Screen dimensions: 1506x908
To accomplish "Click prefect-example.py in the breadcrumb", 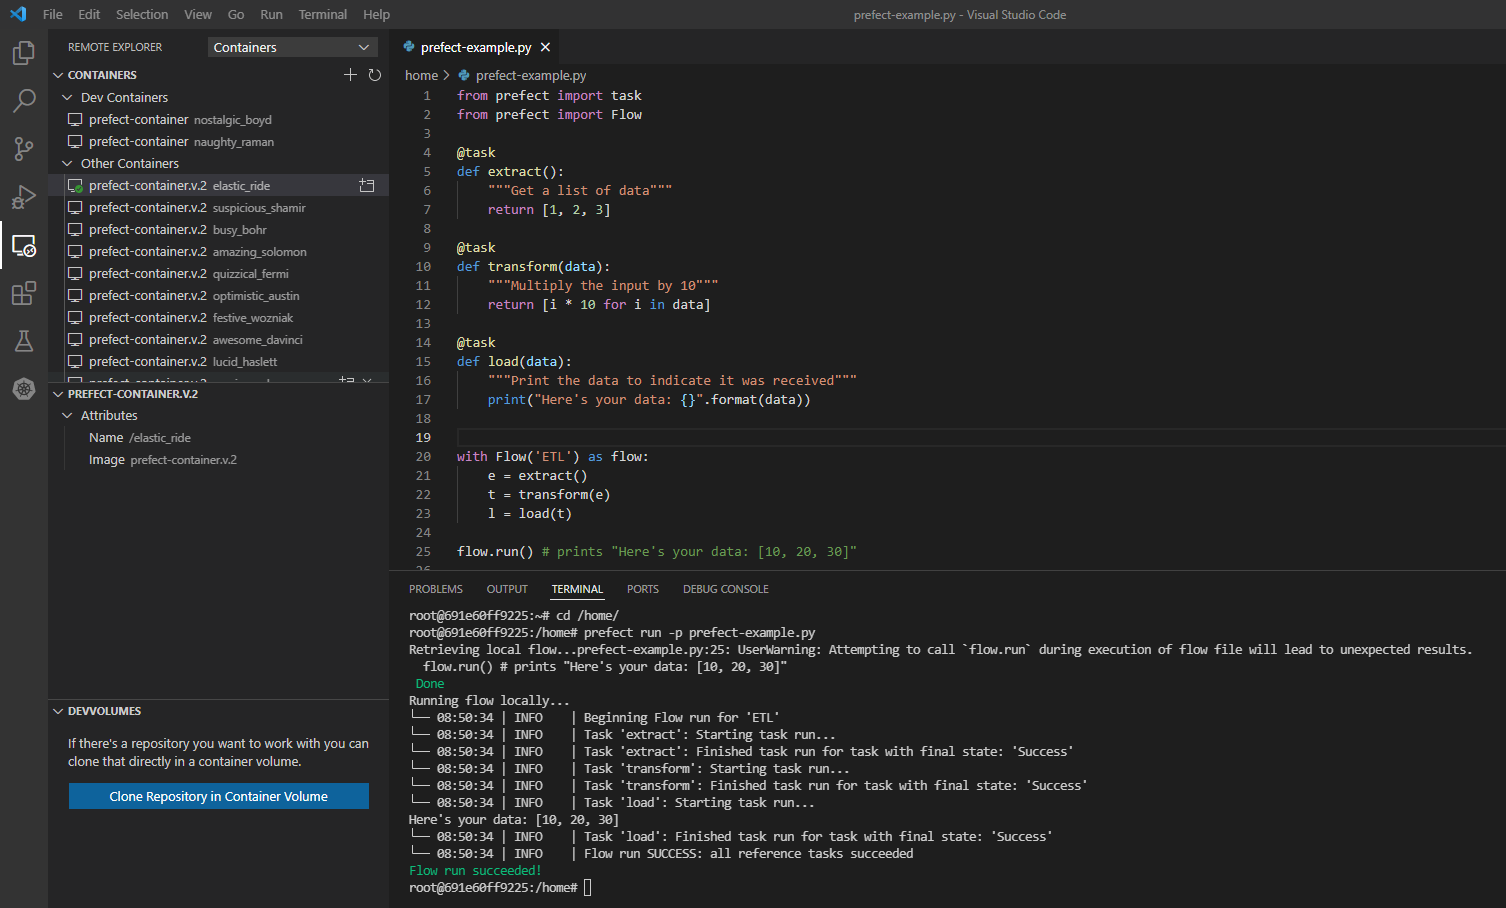I will coord(531,75).
